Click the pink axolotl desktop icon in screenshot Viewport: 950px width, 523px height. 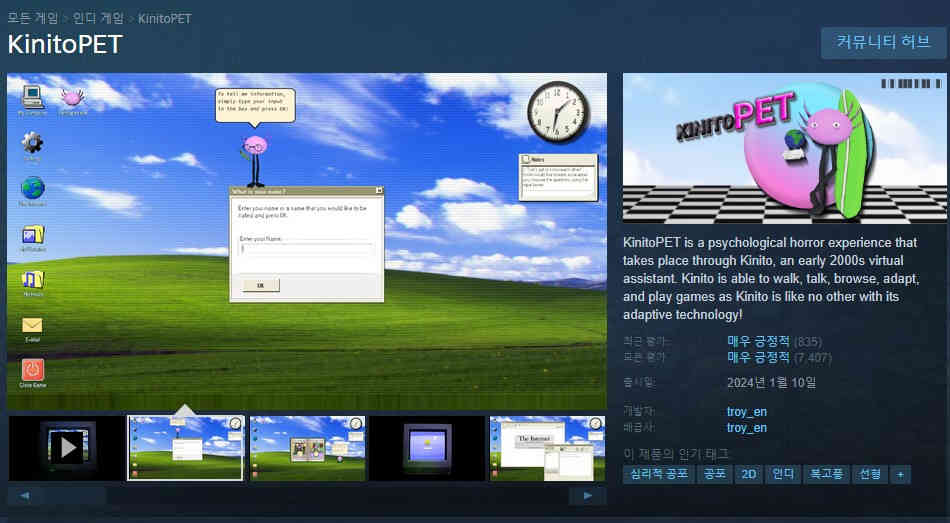point(73,100)
